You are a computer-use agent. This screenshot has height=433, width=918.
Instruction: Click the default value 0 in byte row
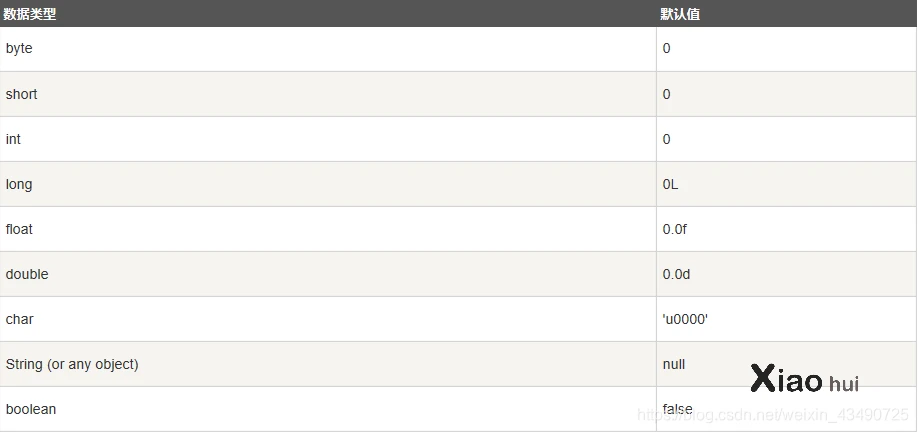(x=667, y=49)
